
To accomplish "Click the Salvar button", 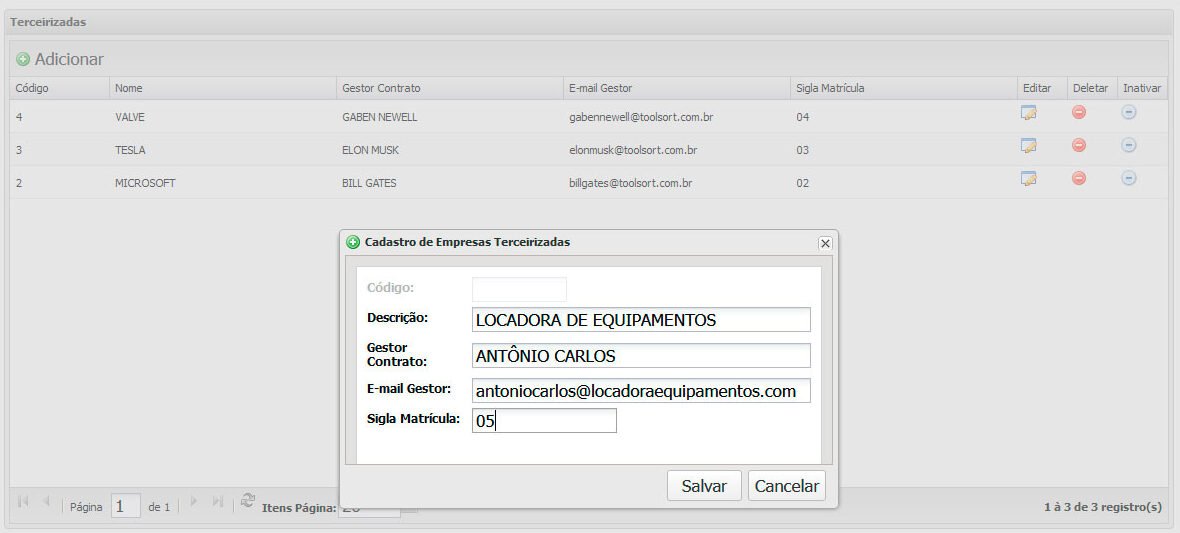I will click(x=704, y=486).
